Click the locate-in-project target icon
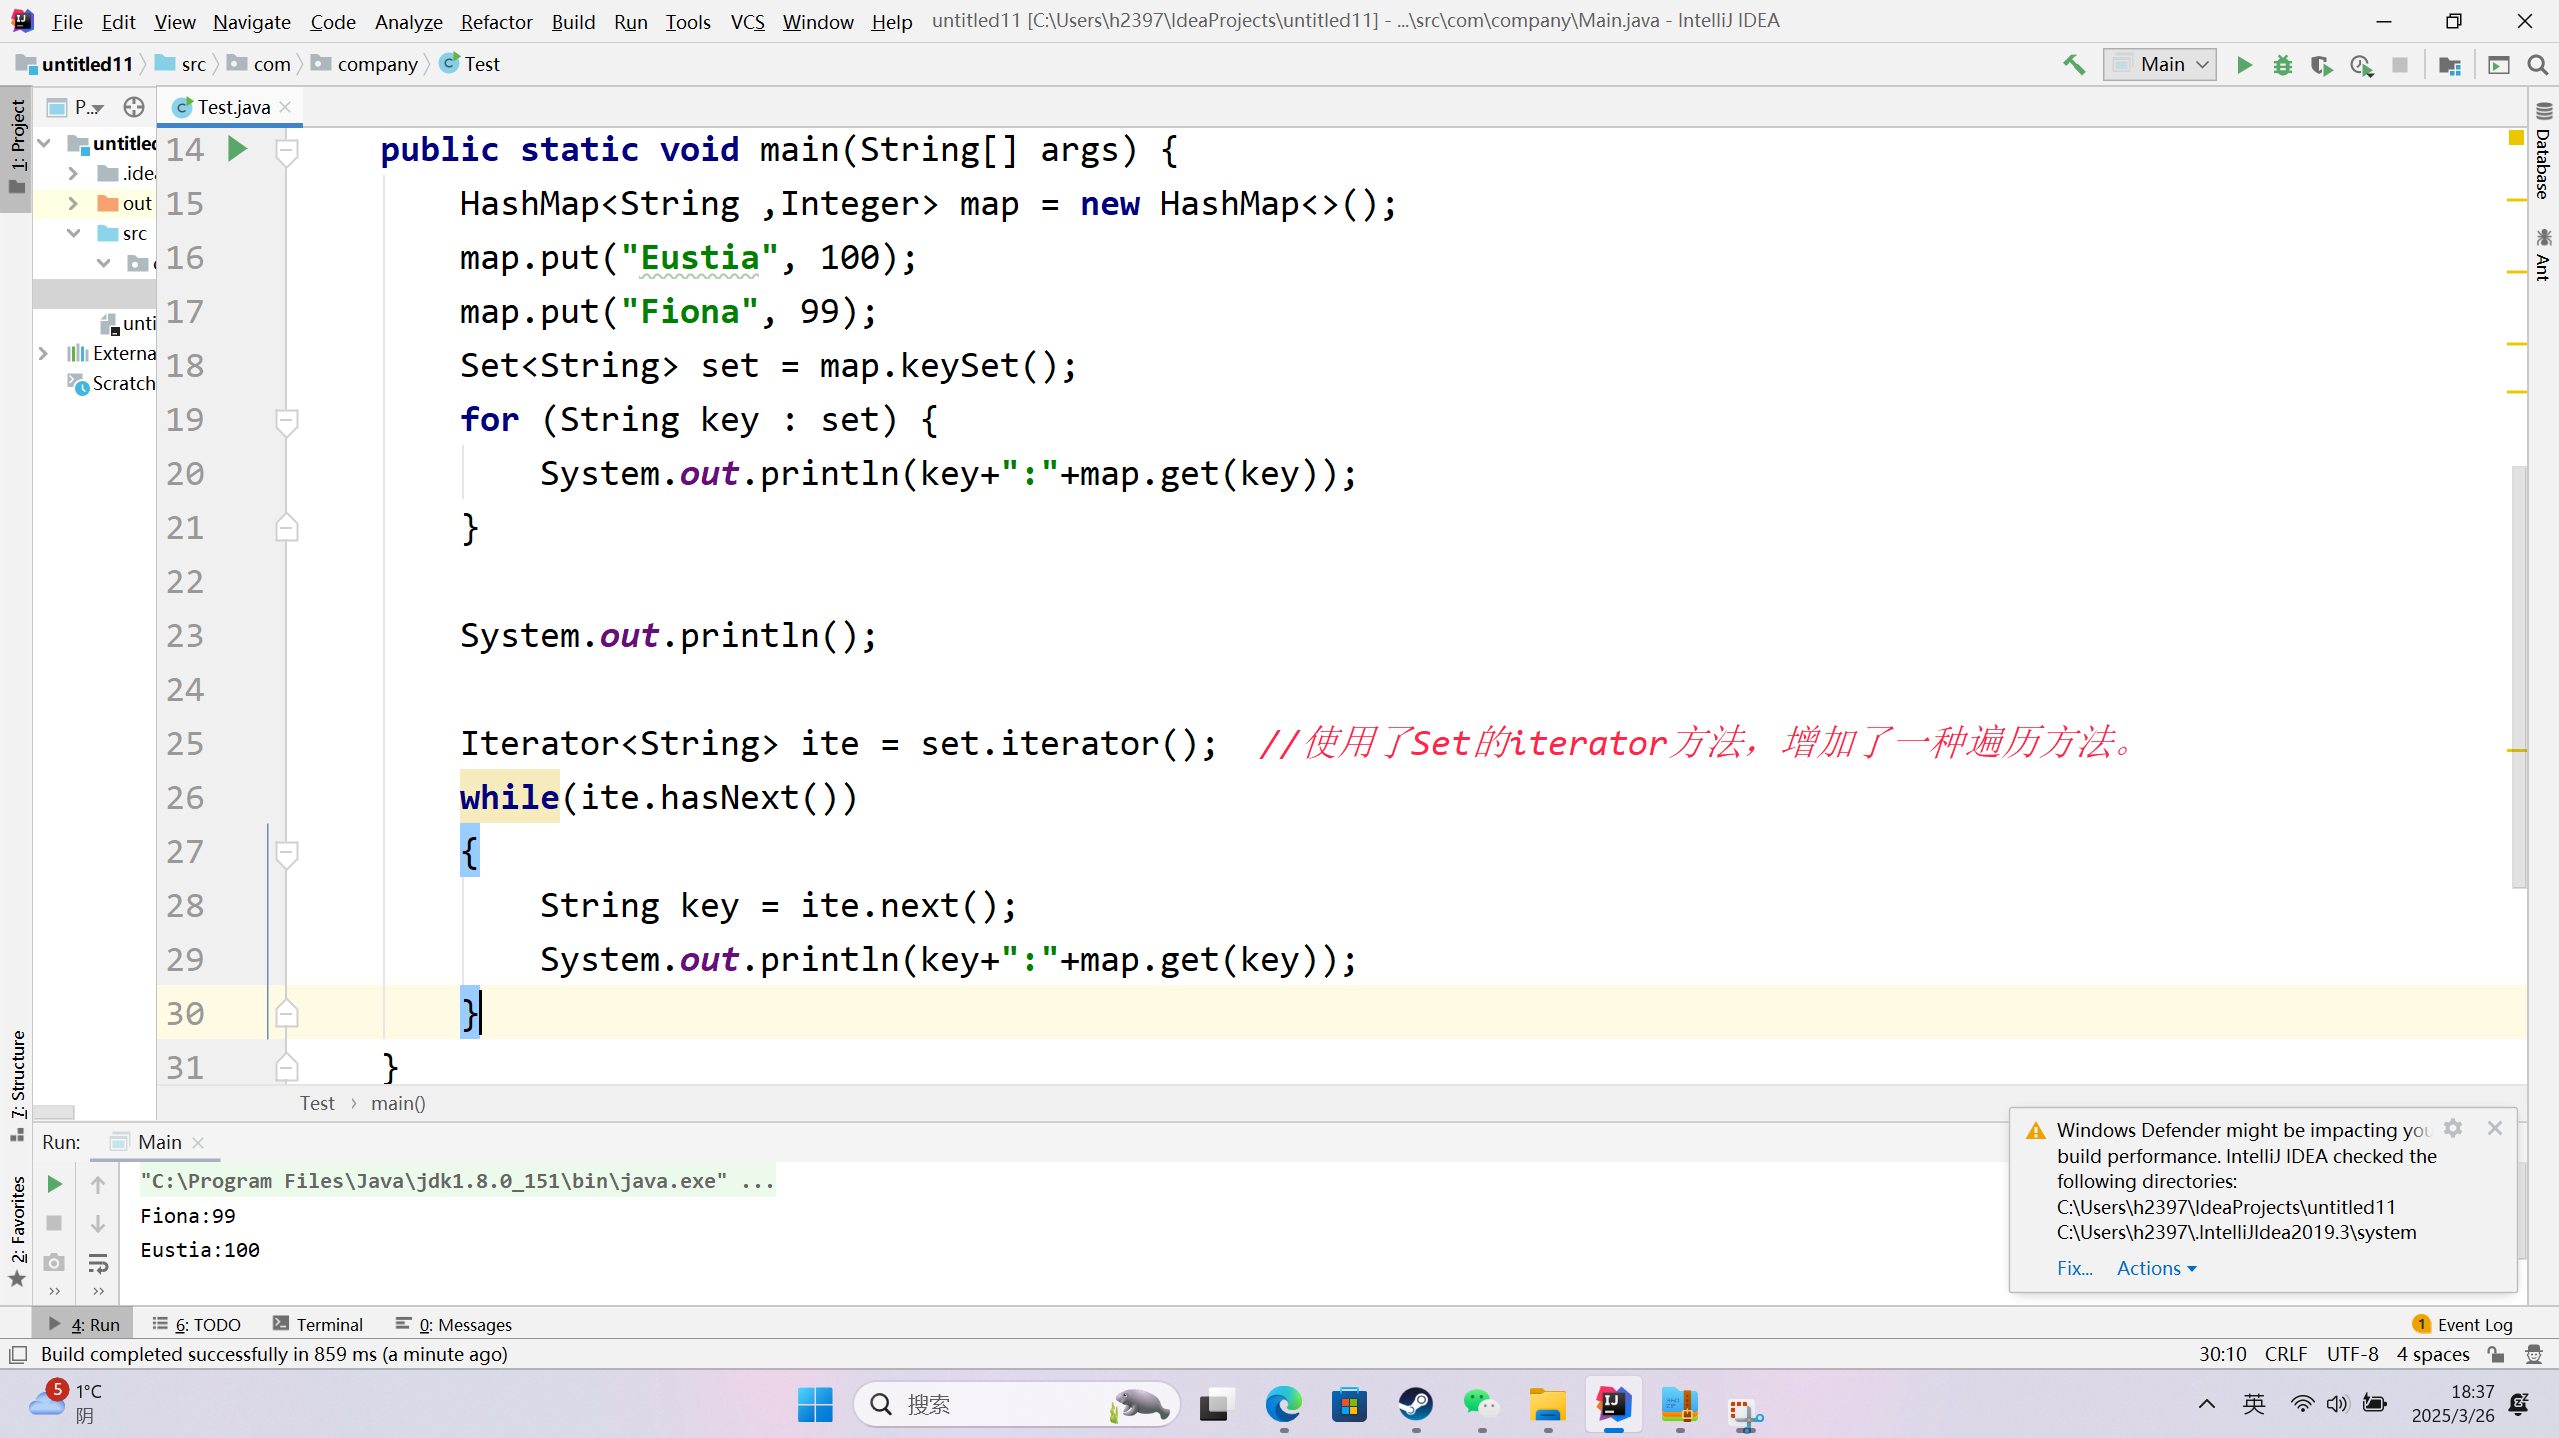The height and width of the screenshot is (1438, 2559). 133,107
